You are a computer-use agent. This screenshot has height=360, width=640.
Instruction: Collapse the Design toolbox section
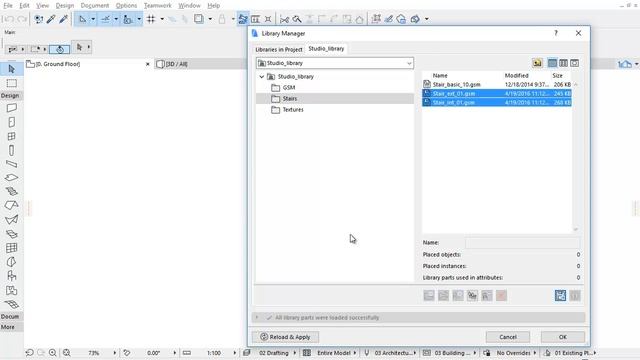pyautogui.click(x=10, y=96)
